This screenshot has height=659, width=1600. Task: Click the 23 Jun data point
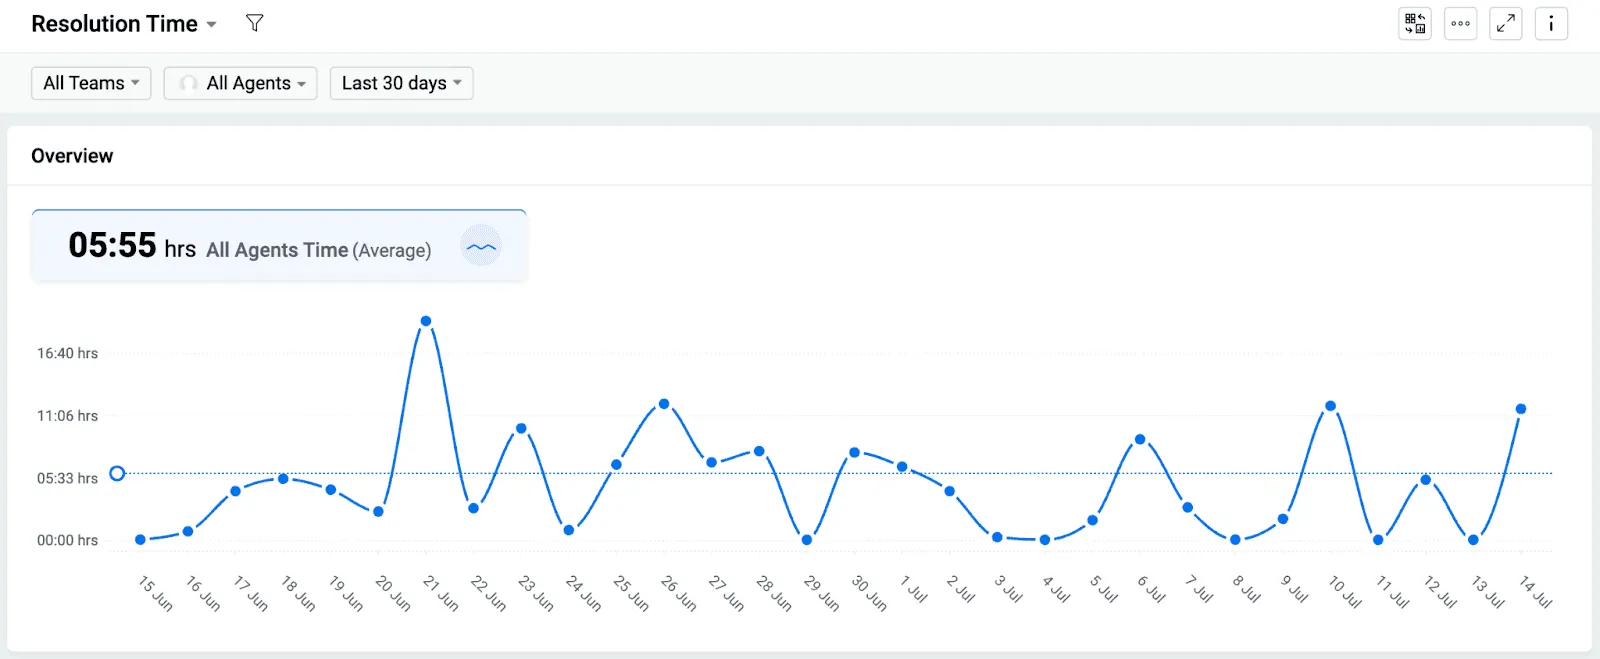521,428
